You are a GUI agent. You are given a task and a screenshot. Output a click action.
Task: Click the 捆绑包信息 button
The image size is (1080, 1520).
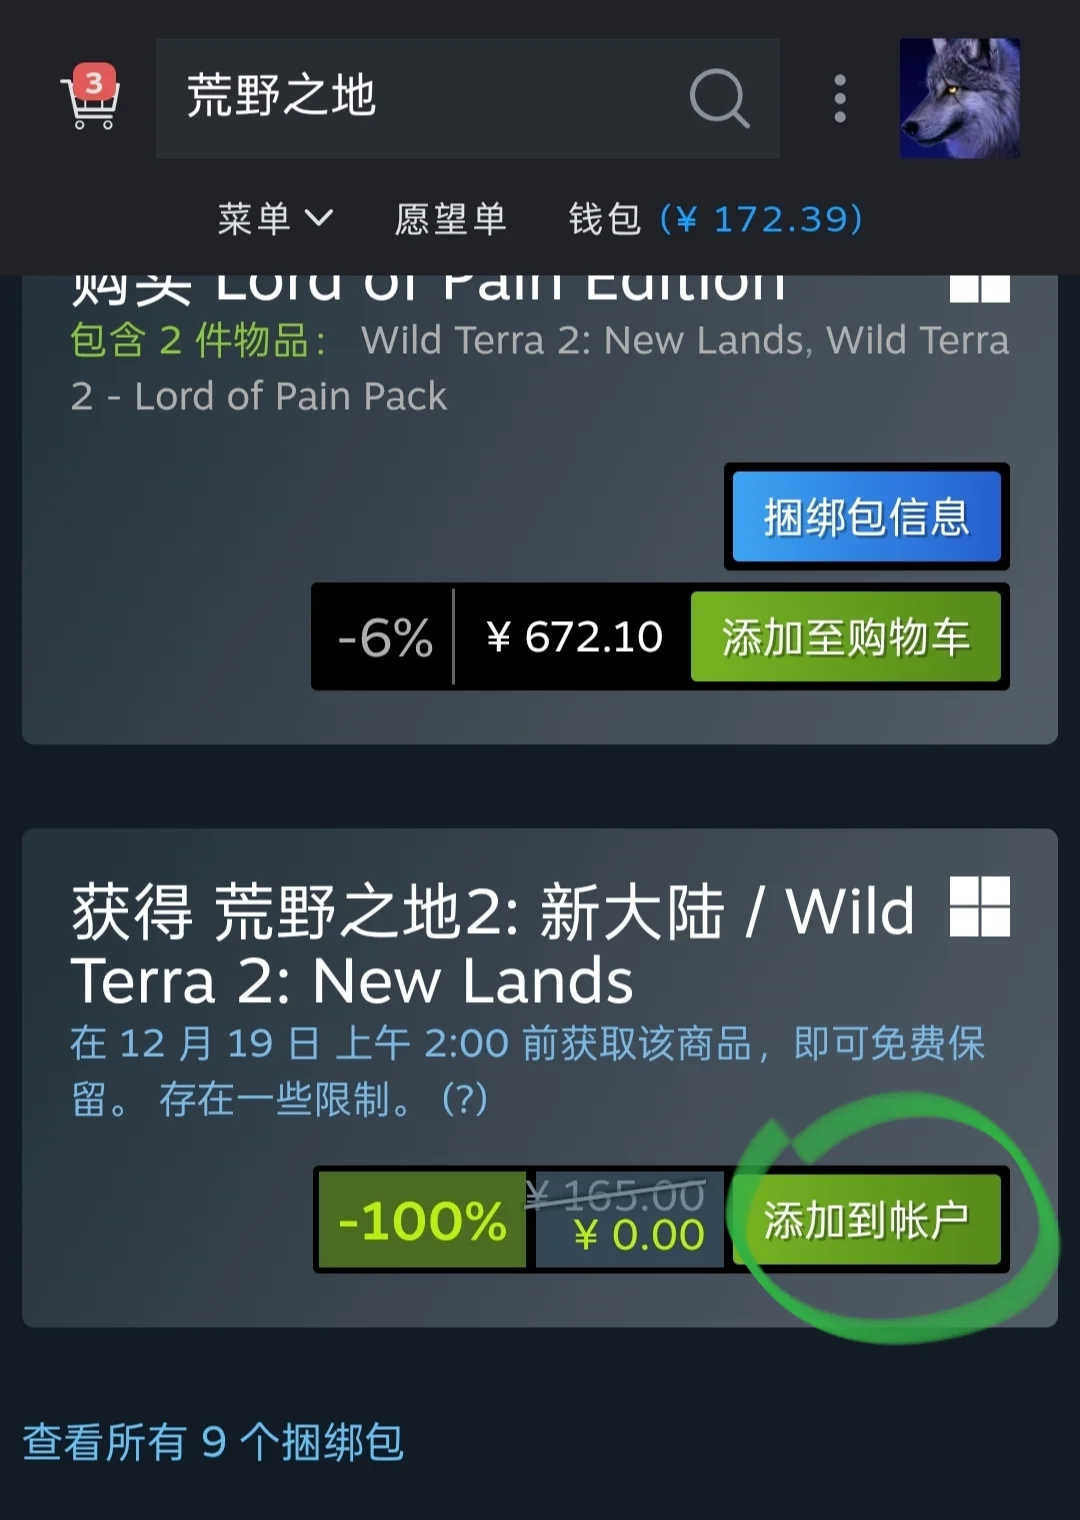coord(866,516)
